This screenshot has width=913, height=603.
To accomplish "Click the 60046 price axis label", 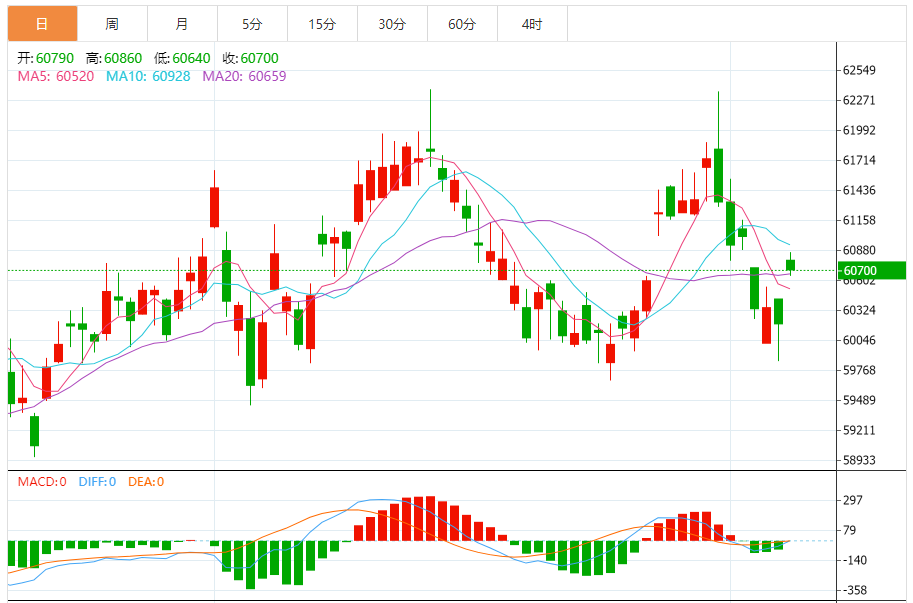I will point(859,340).
